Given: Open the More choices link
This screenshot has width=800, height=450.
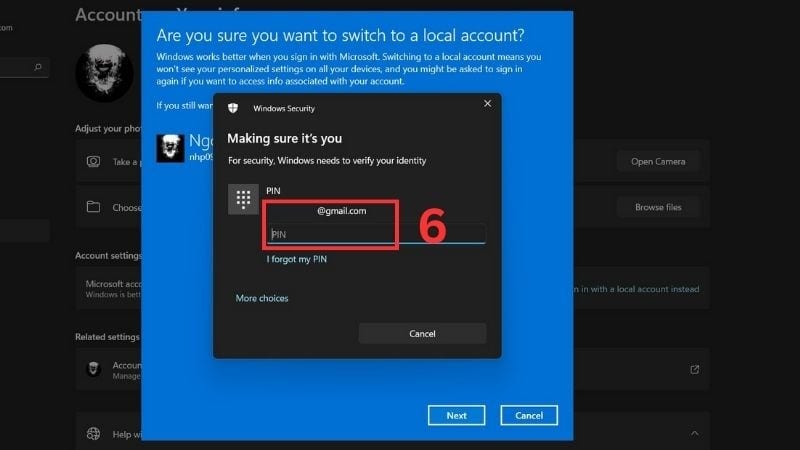Looking at the screenshot, I should click(262, 298).
